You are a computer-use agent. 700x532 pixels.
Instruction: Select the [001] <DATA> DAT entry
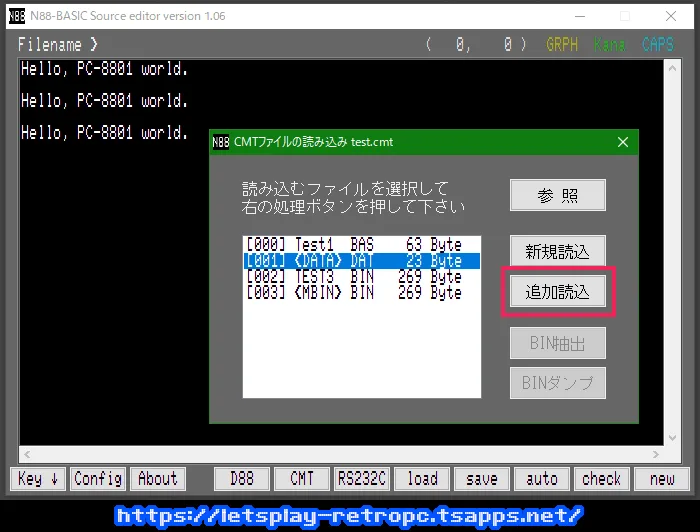pyautogui.click(x=353, y=261)
